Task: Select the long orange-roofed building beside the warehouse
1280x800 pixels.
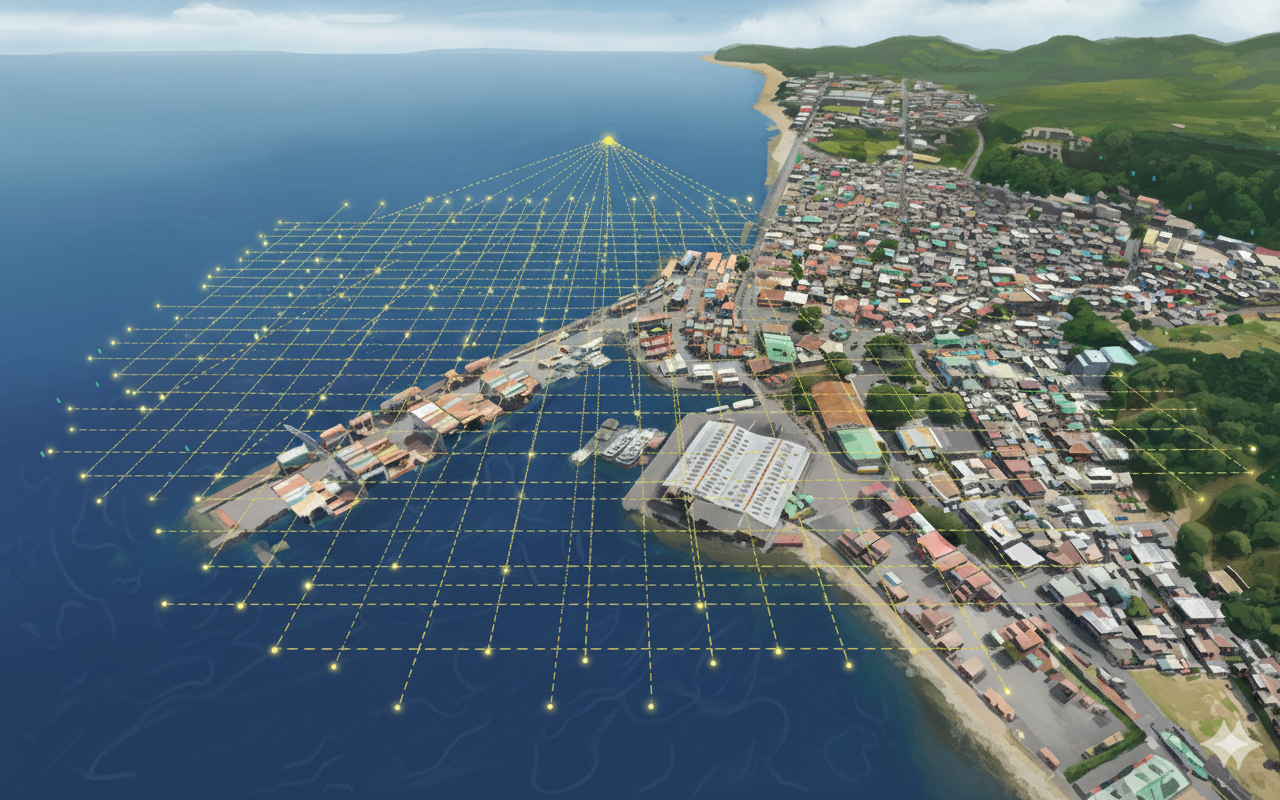Action: tap(838, 405)
